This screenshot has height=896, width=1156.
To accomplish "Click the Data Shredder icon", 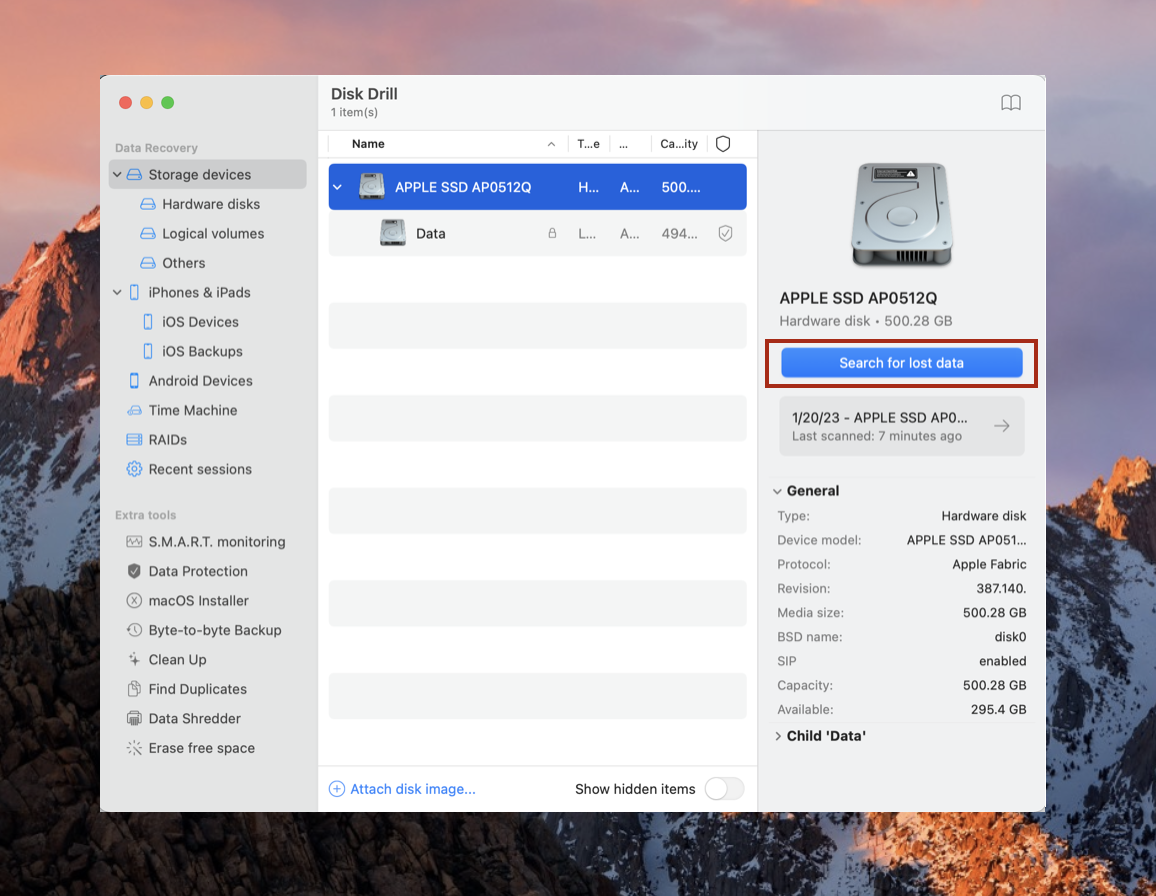I will (134, 719).
